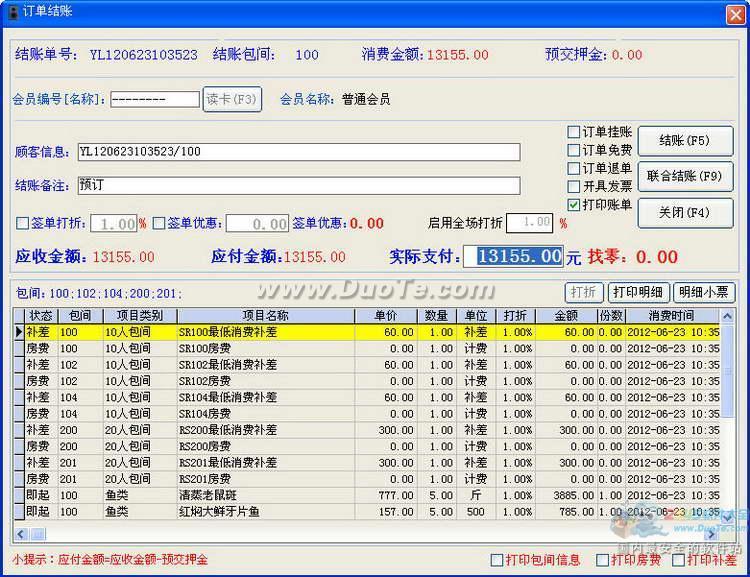Click the unit price cell 777.00
The height and width of the screenshot is (577, 750).
[x=386, y=495]
